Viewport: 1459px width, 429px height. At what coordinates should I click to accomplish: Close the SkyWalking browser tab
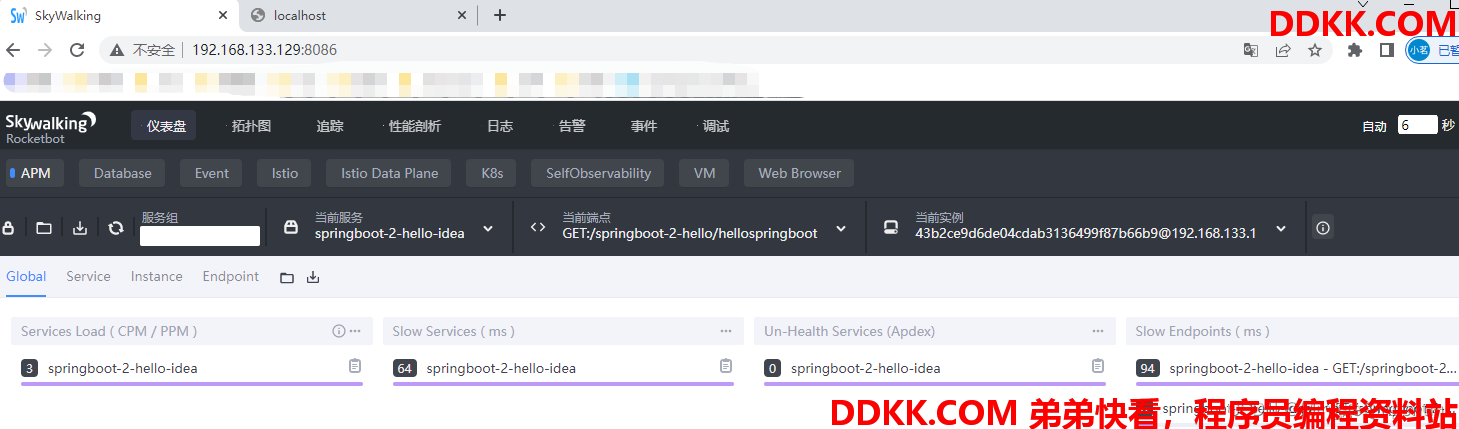click(222, 15)
